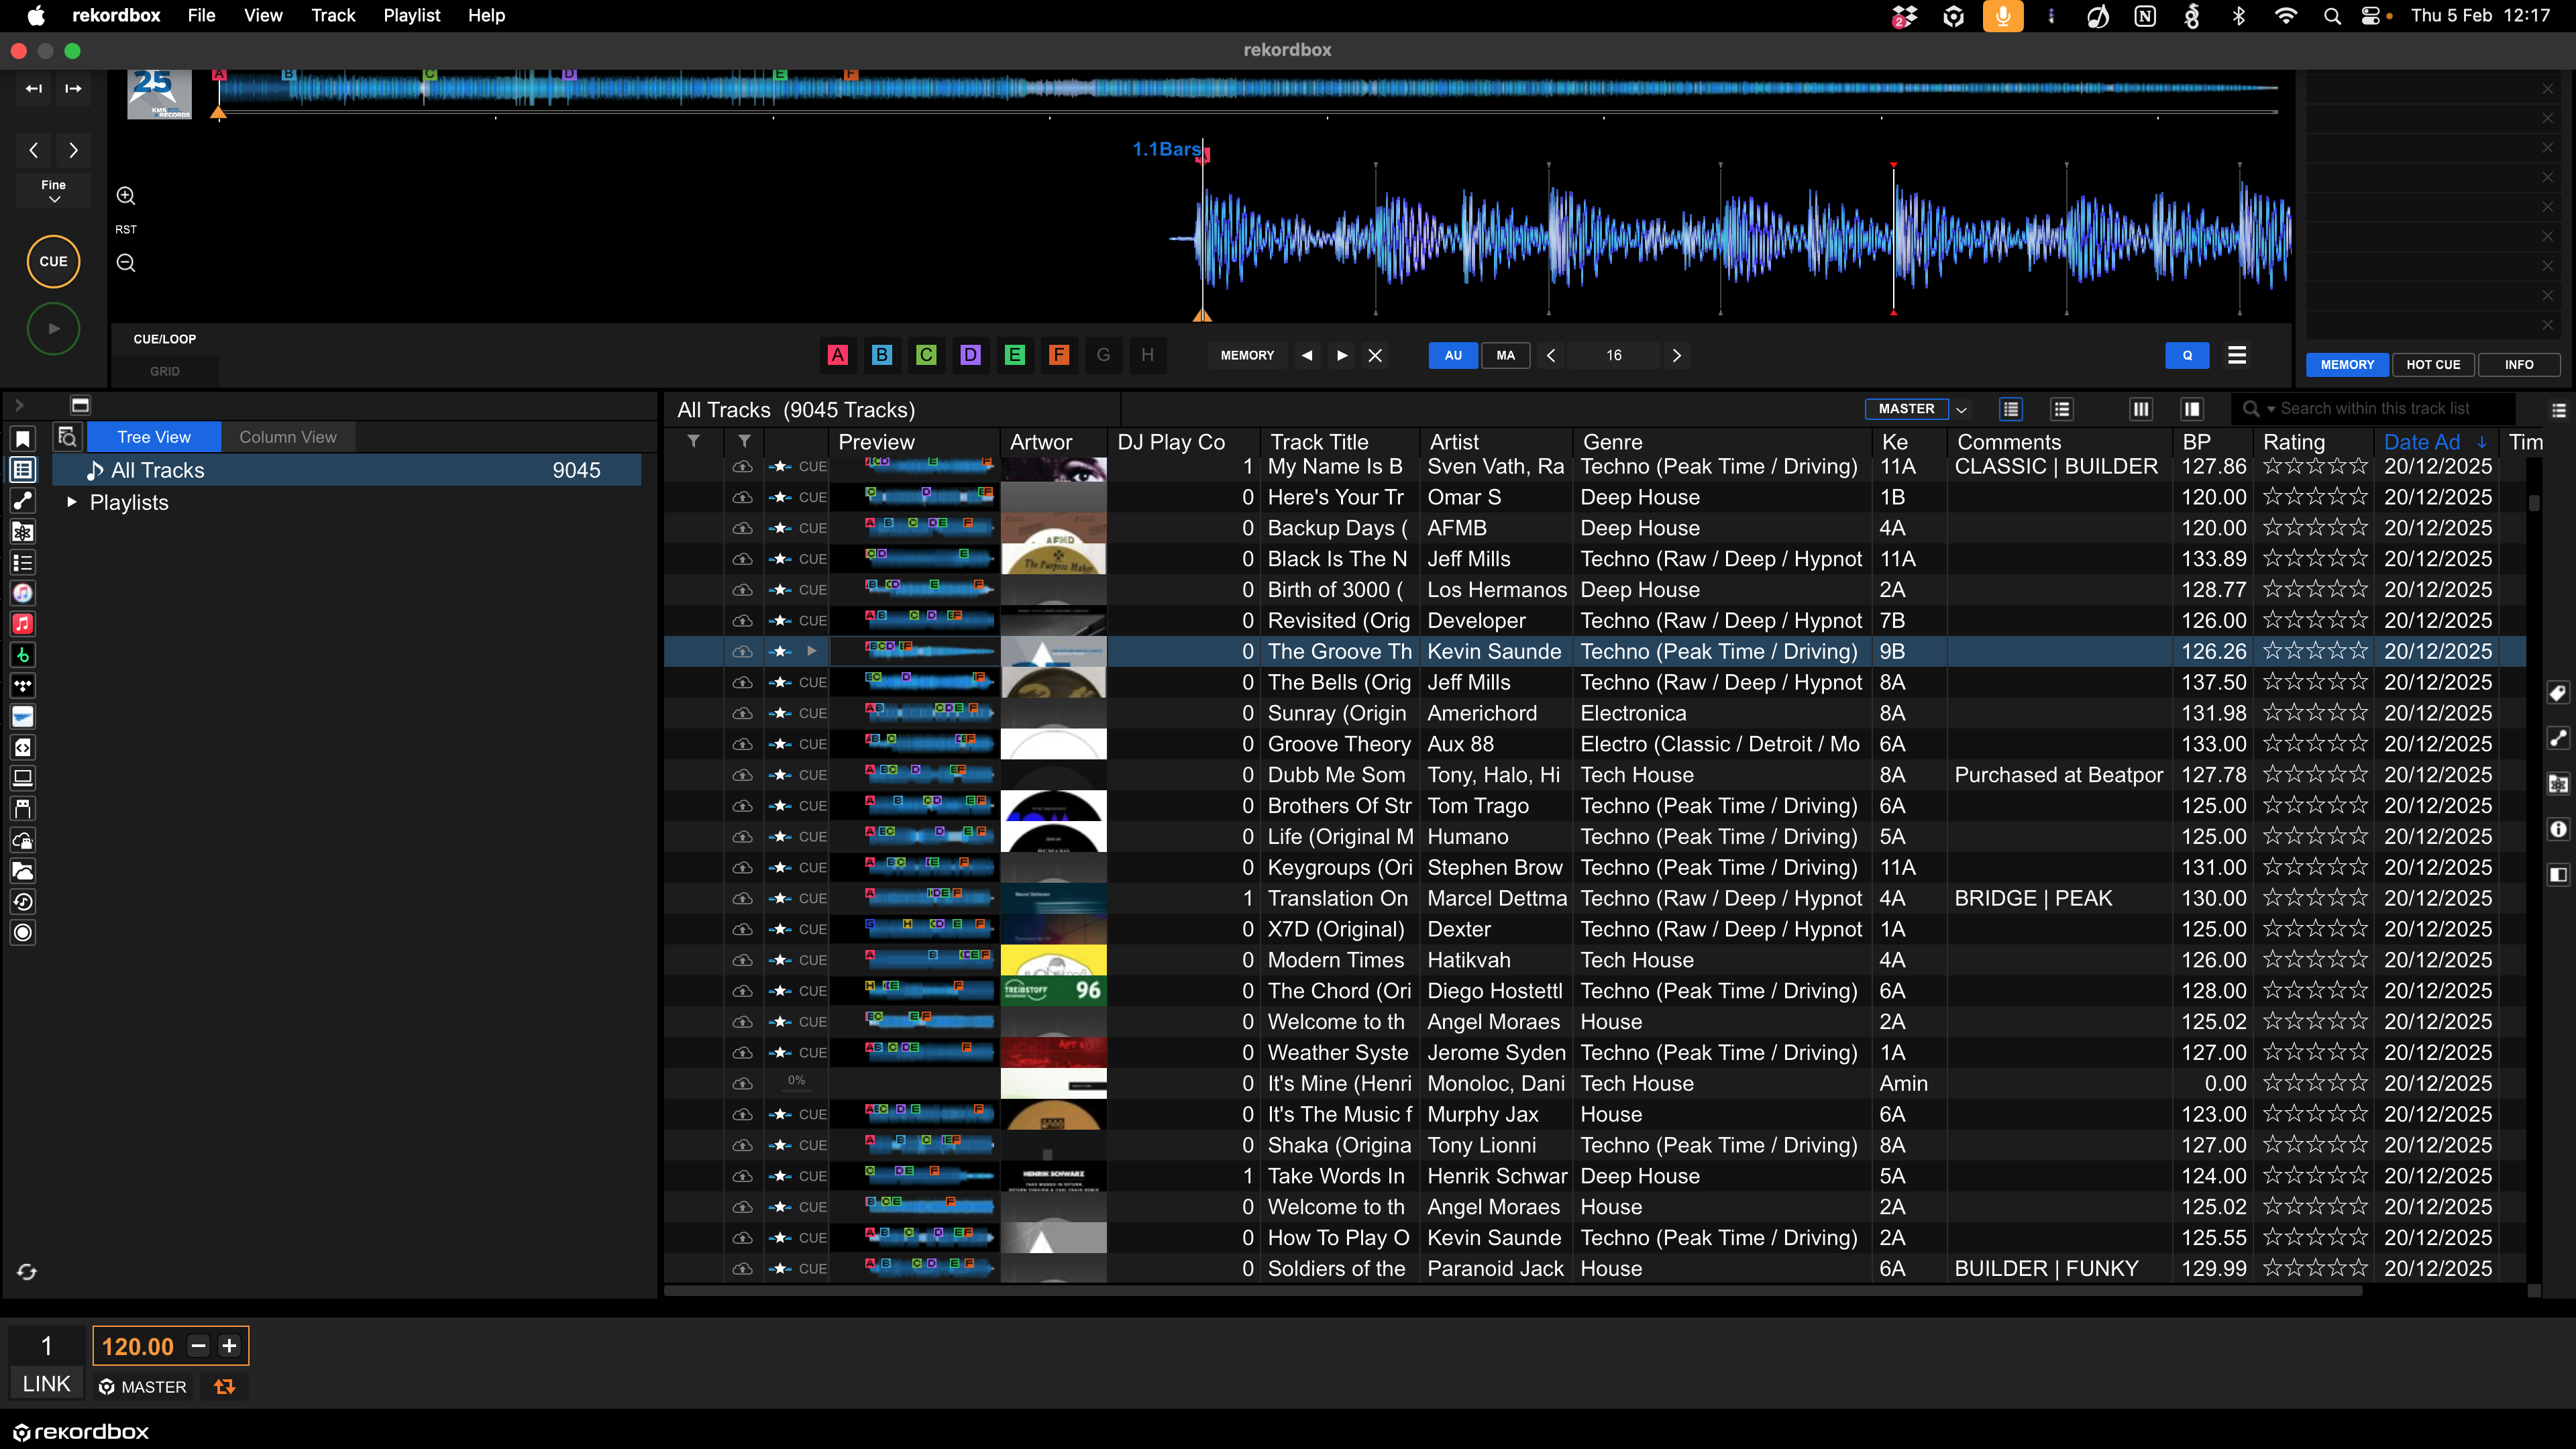Select empty hot cue pad G
2576x1449 pixels.
1103,355
